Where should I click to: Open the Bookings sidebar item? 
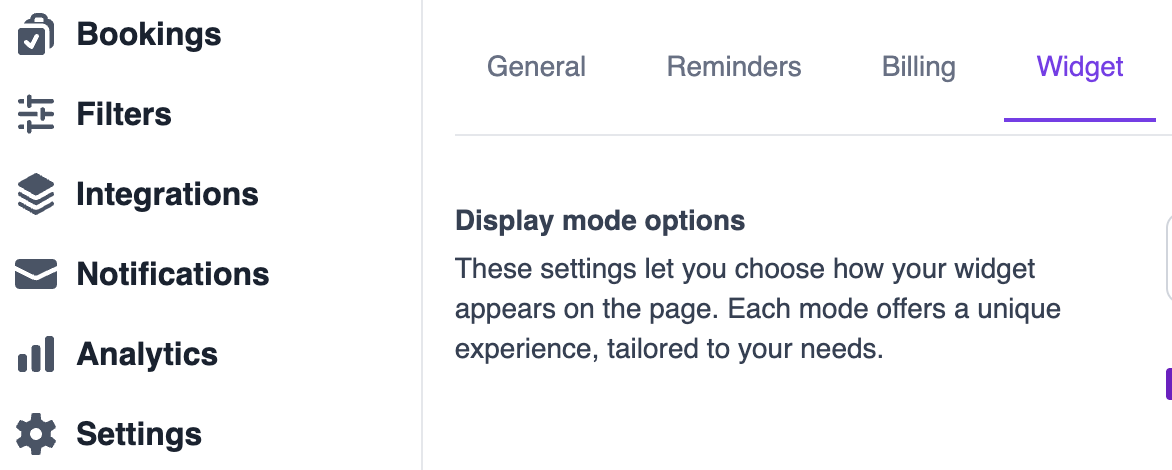149,35
